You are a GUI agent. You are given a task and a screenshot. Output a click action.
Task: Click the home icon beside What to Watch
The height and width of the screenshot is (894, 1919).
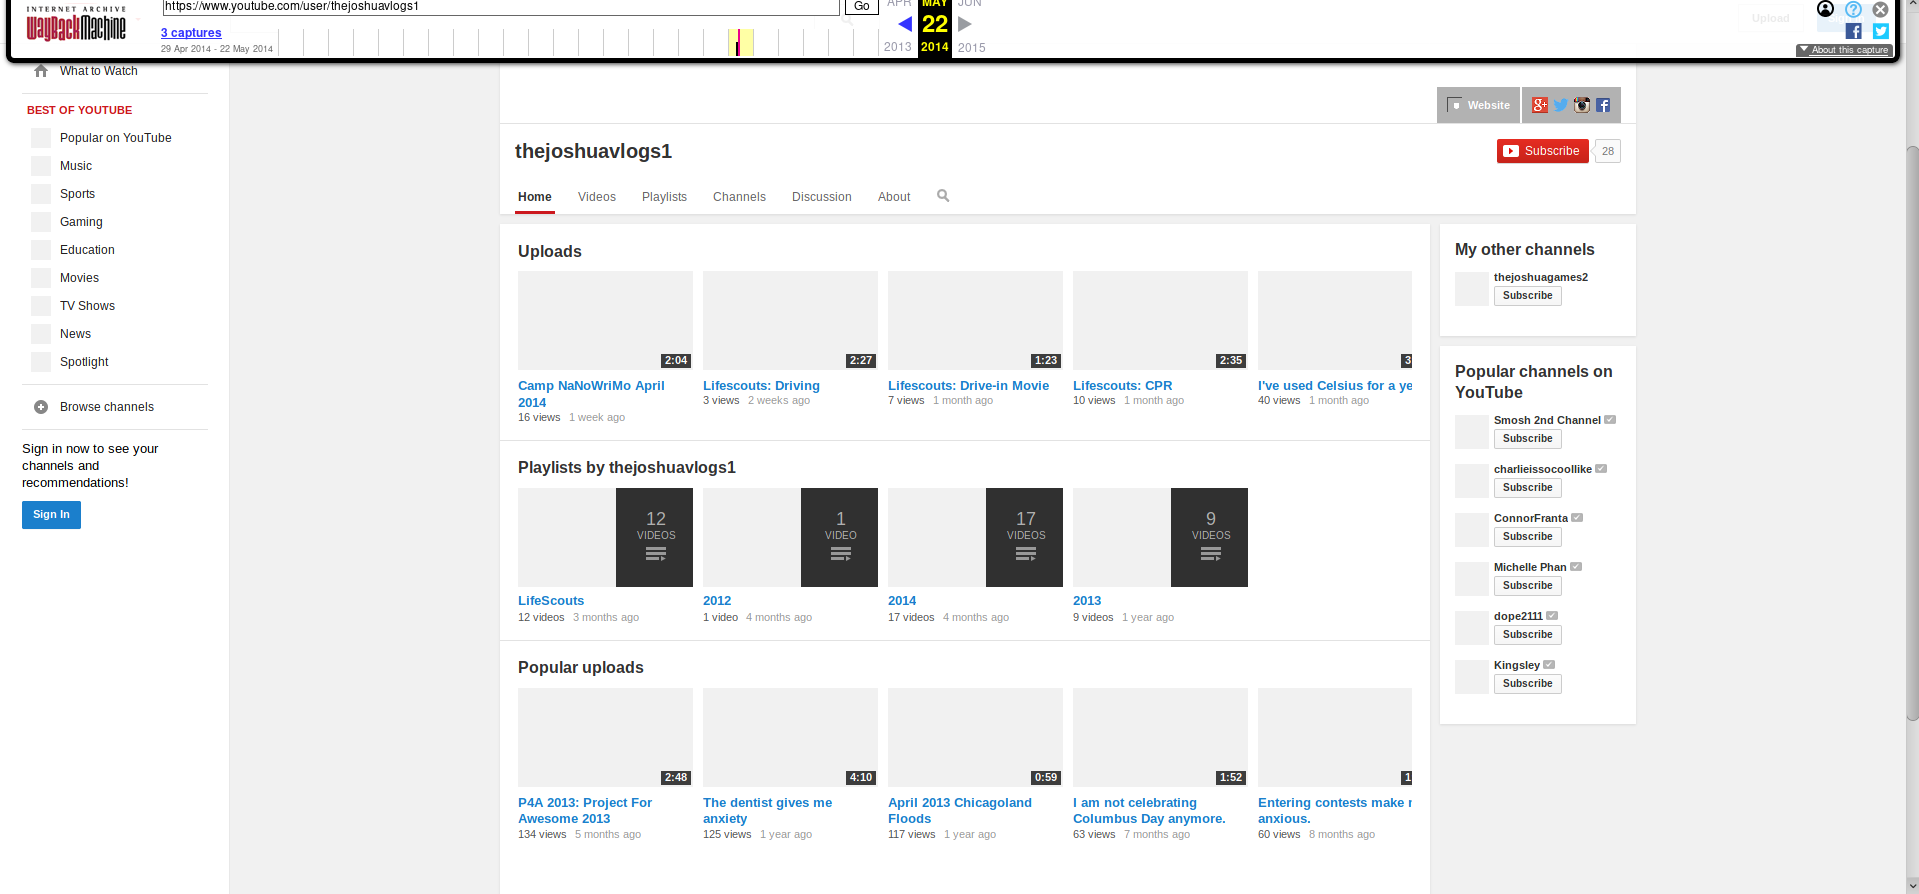click(x=41, y=71)
